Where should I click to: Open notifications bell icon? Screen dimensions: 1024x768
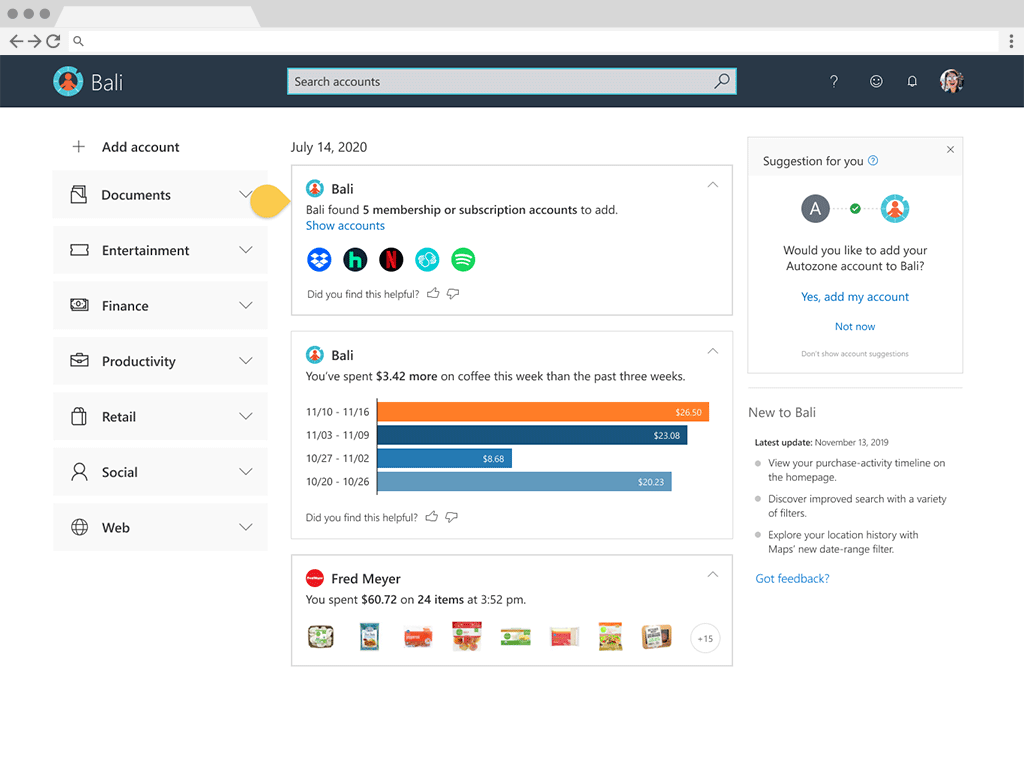pos(912,82)
